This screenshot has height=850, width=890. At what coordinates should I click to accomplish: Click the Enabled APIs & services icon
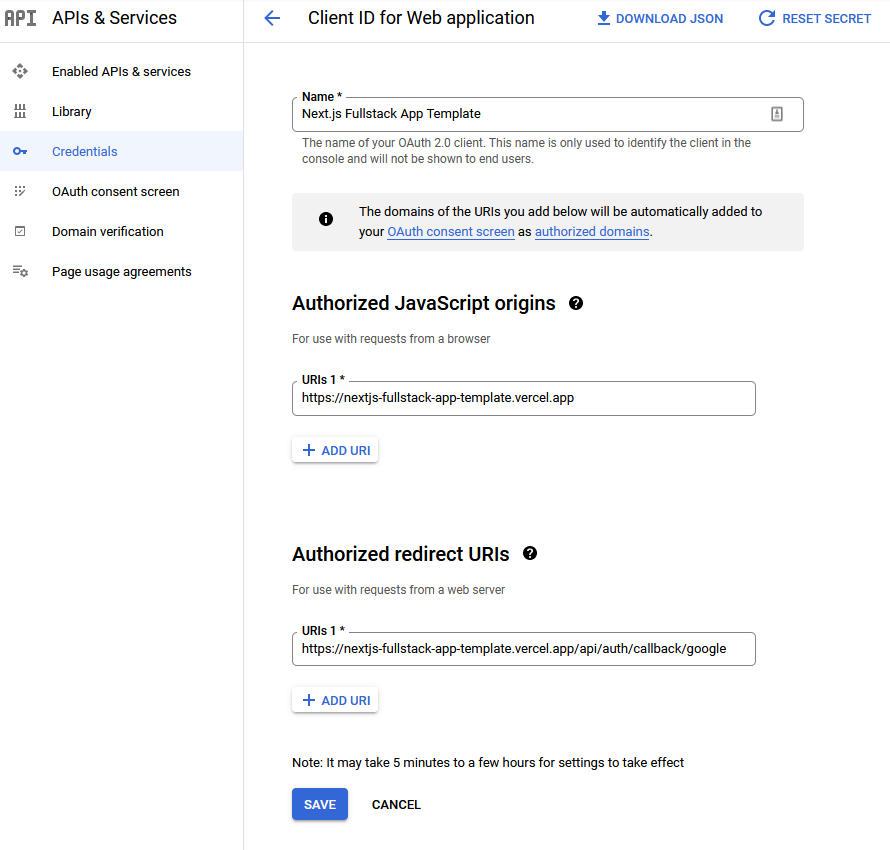pyautogui.click(x=20, y=71)
